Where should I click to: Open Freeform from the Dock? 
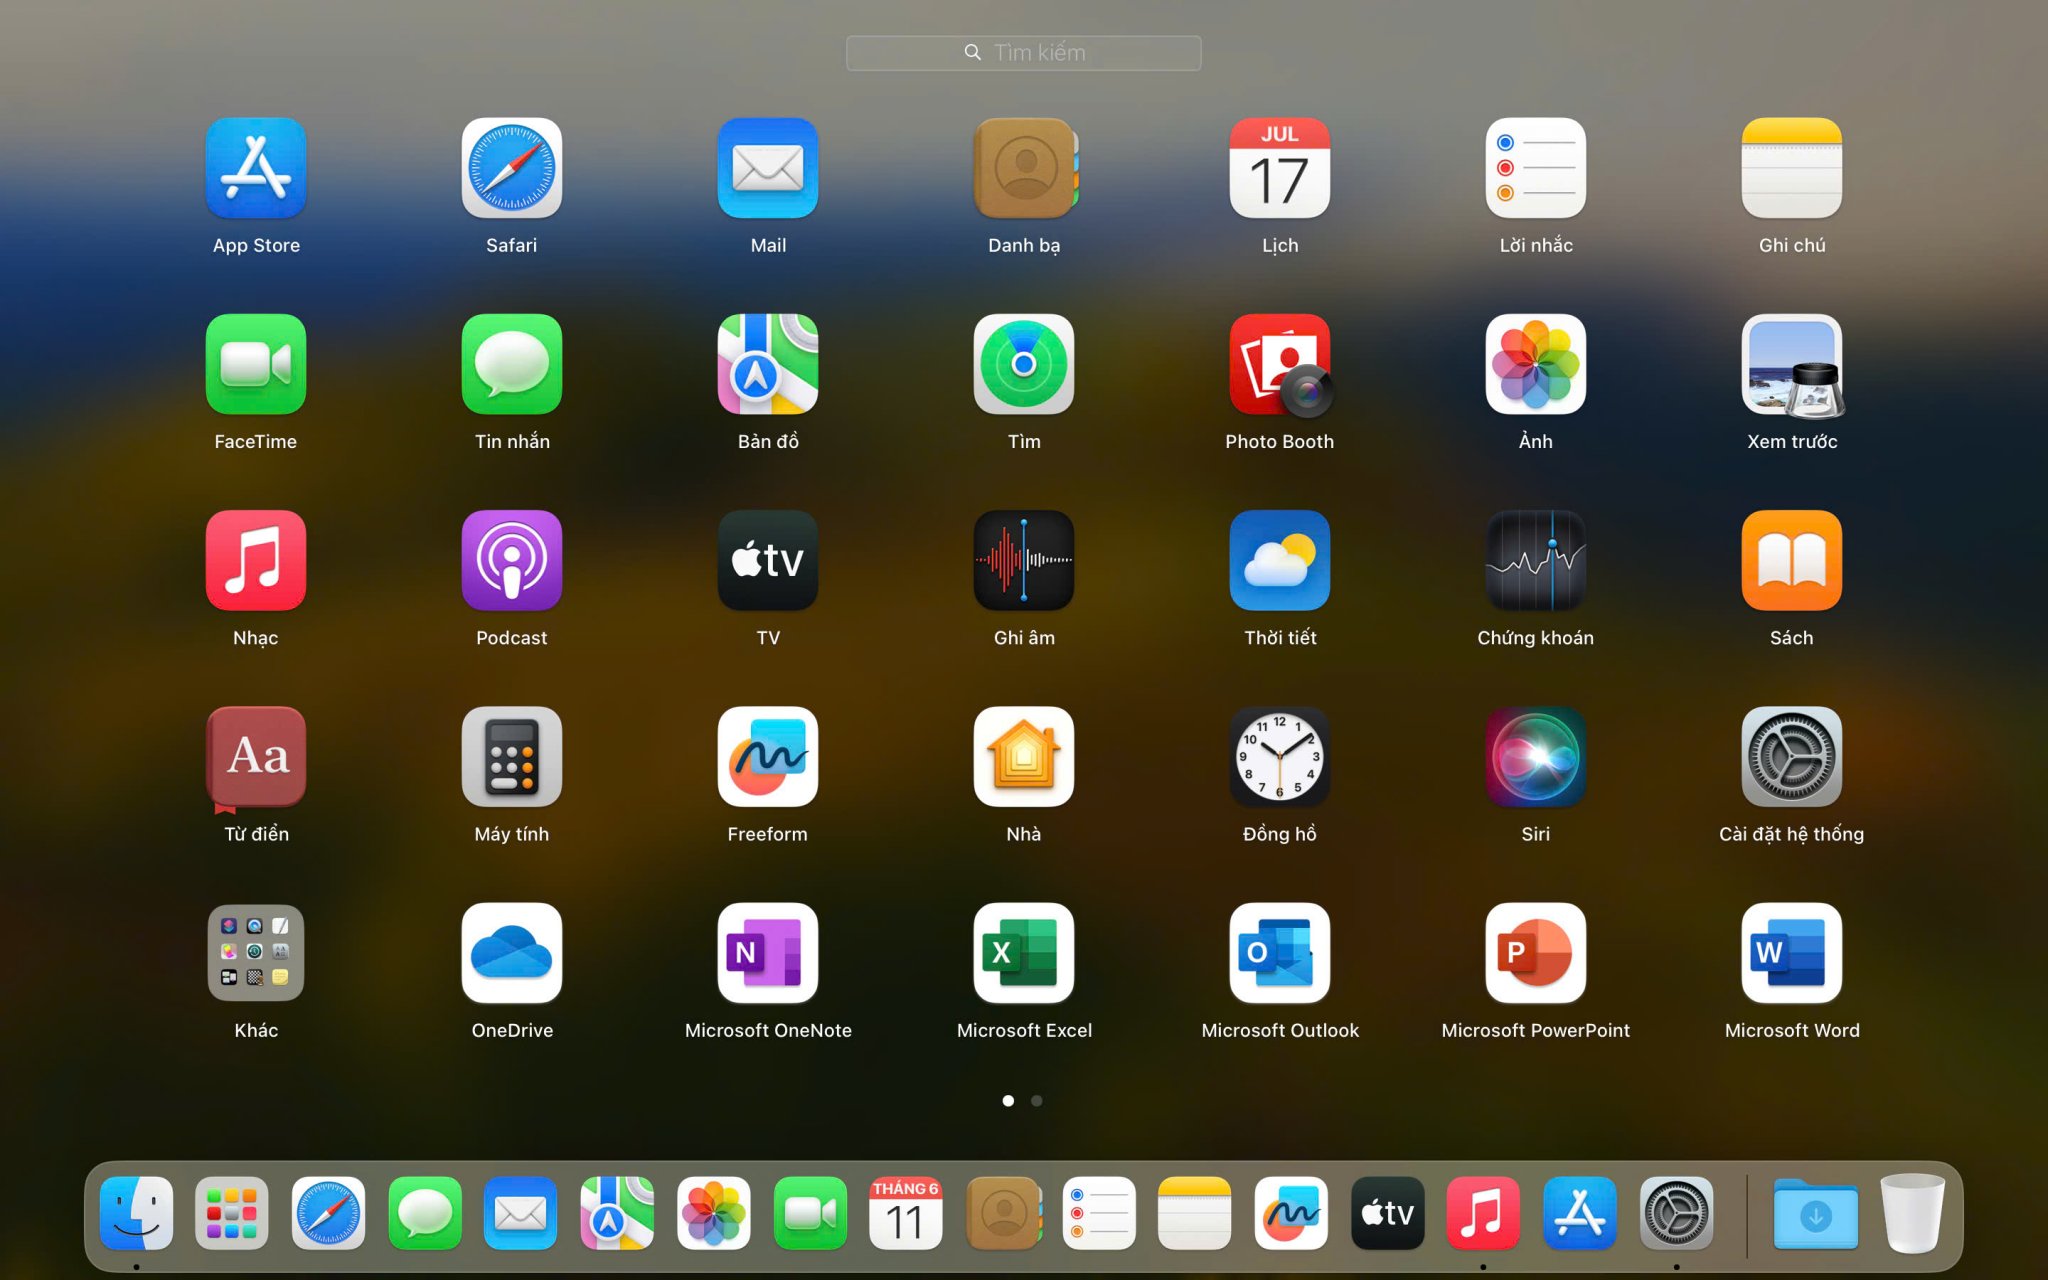(1292, 1213)
